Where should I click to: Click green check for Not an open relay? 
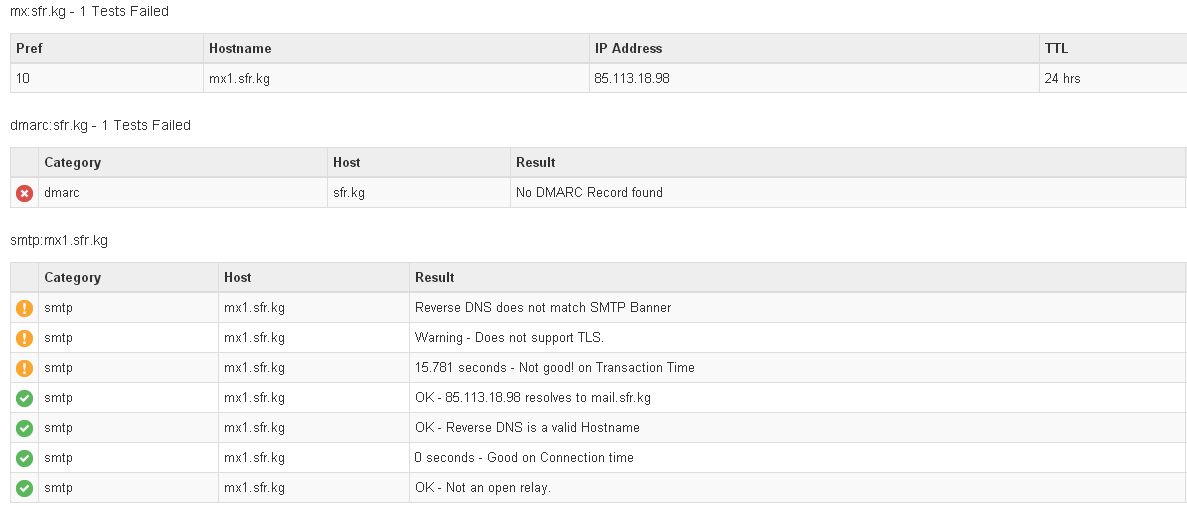[x=24, y=489]
